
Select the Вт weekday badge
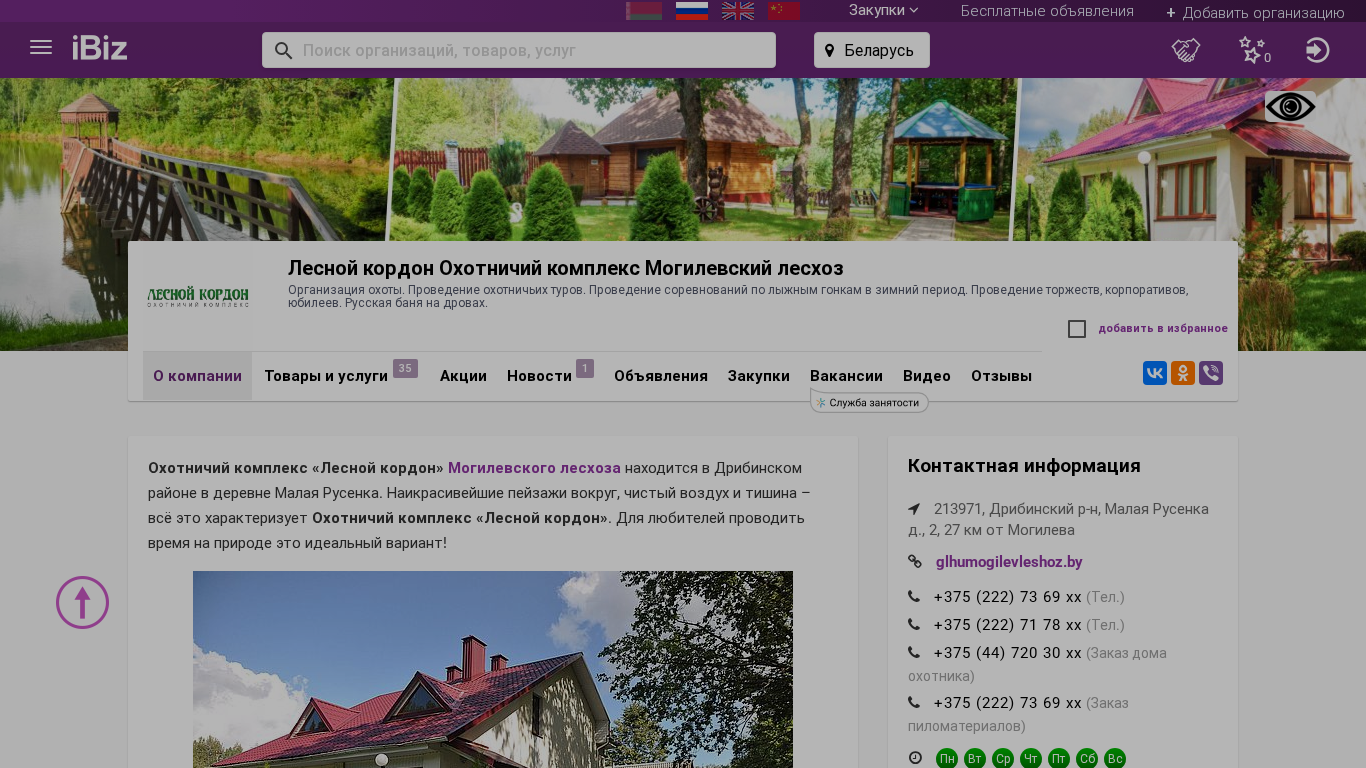[975, 759]
